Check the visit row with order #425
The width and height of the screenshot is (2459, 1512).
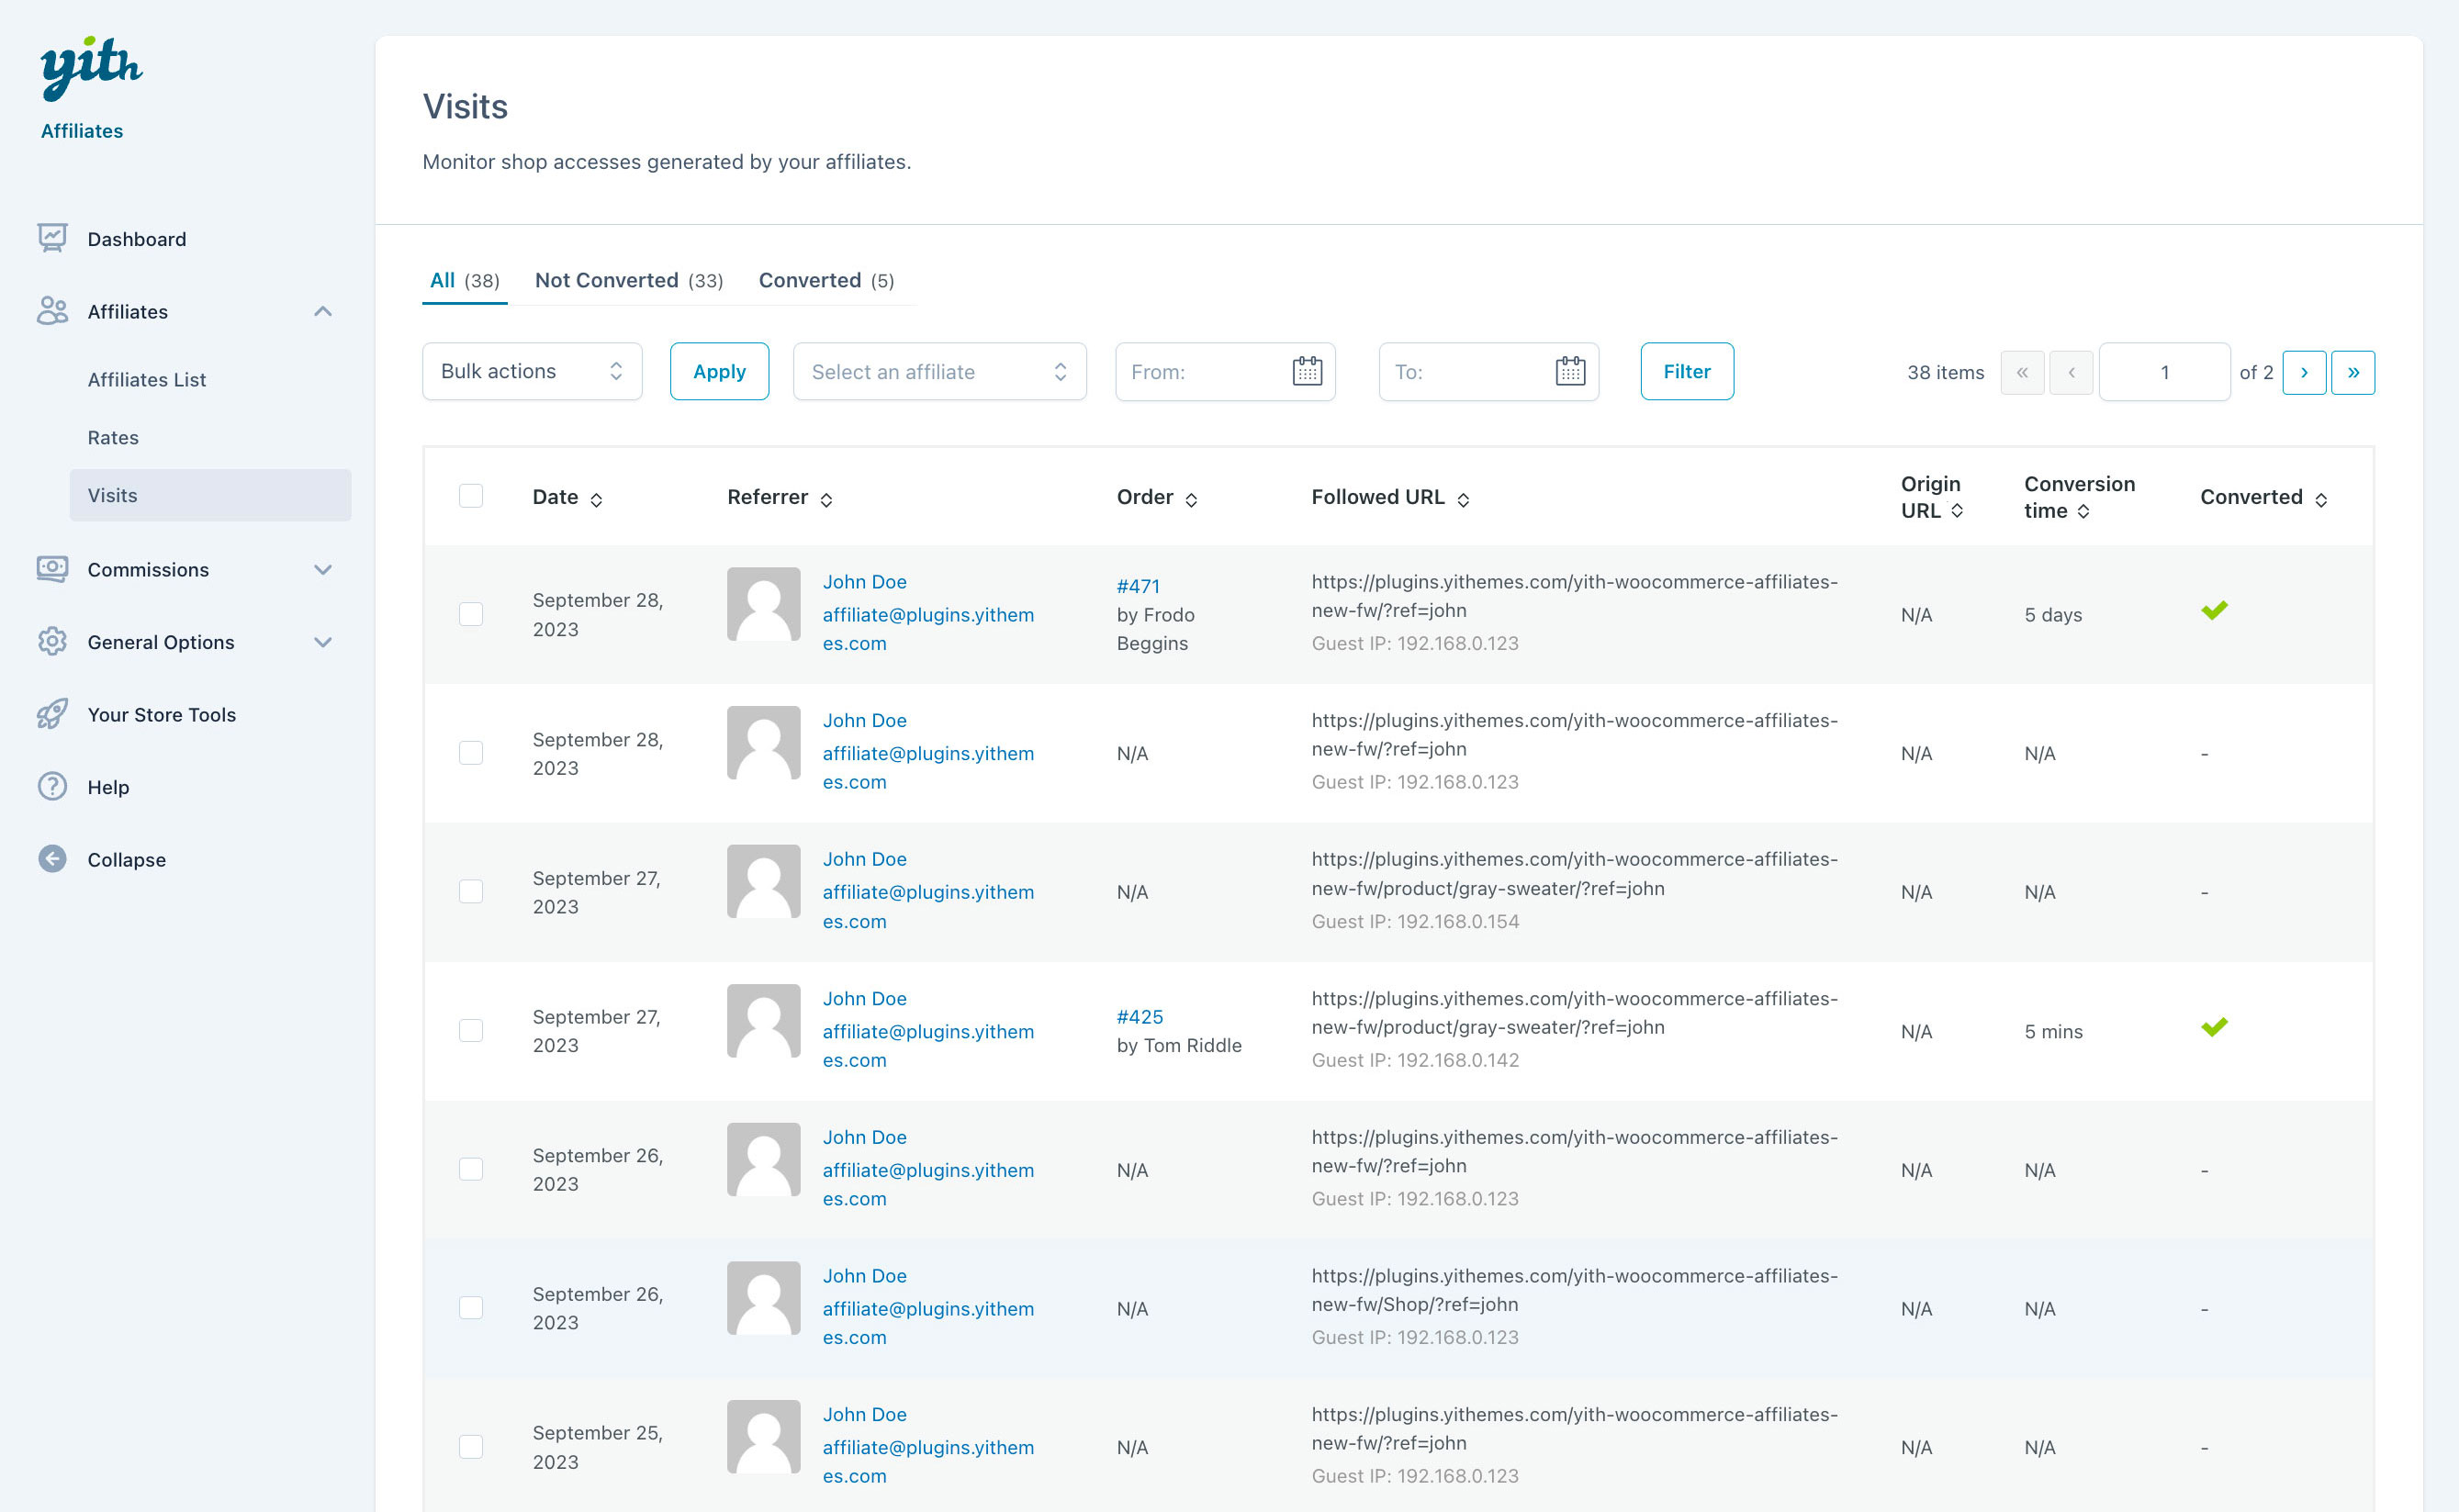(471, 1030)
